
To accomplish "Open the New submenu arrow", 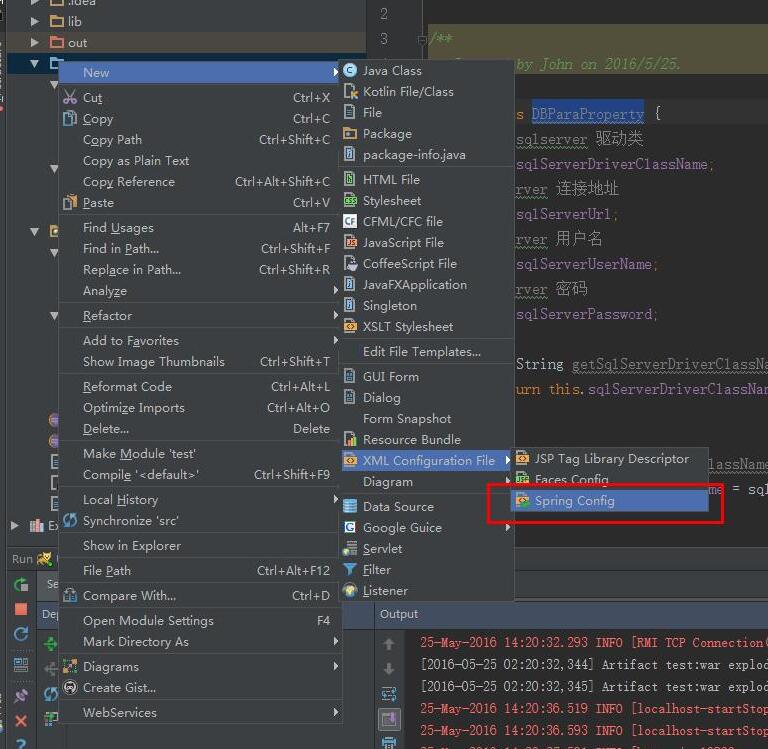I will tap(335, 72).
